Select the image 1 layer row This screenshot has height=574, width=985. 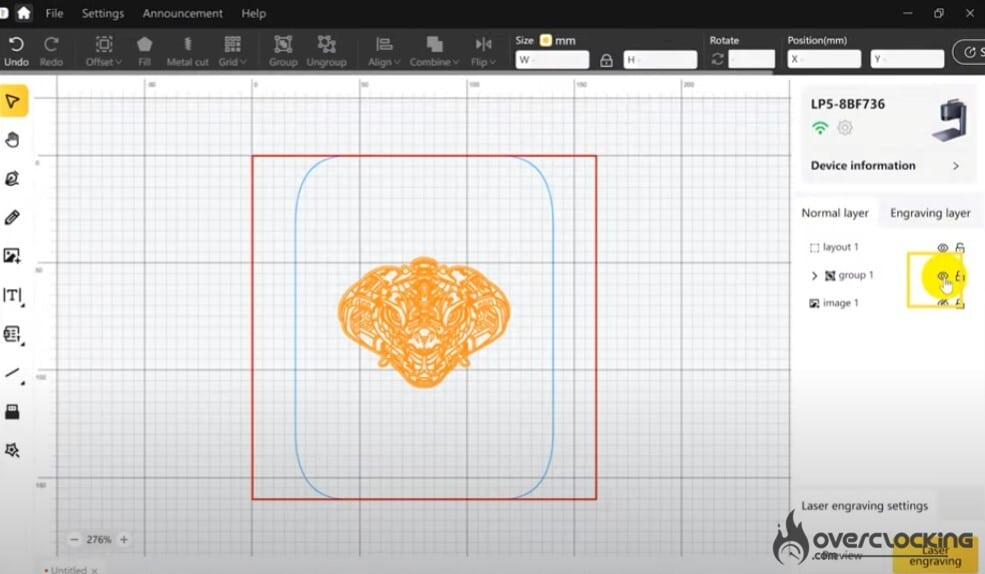[x=887, y=303]
